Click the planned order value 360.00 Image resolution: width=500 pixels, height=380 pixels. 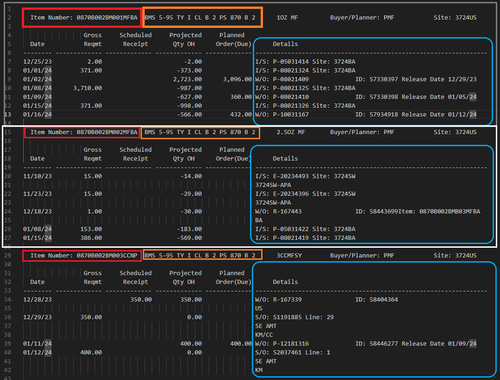(x=241, y=97)
